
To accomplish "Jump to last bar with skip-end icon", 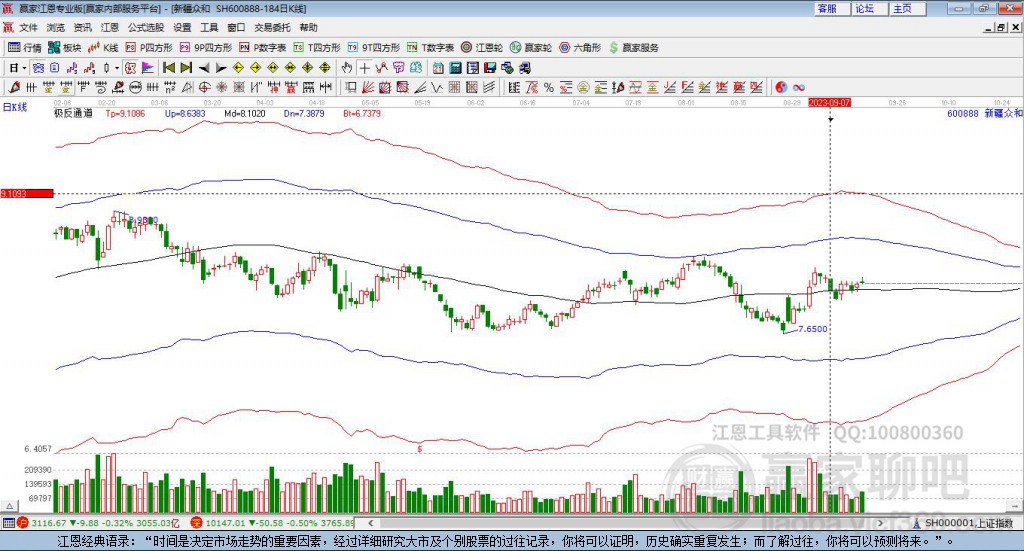I will (186, 67).
